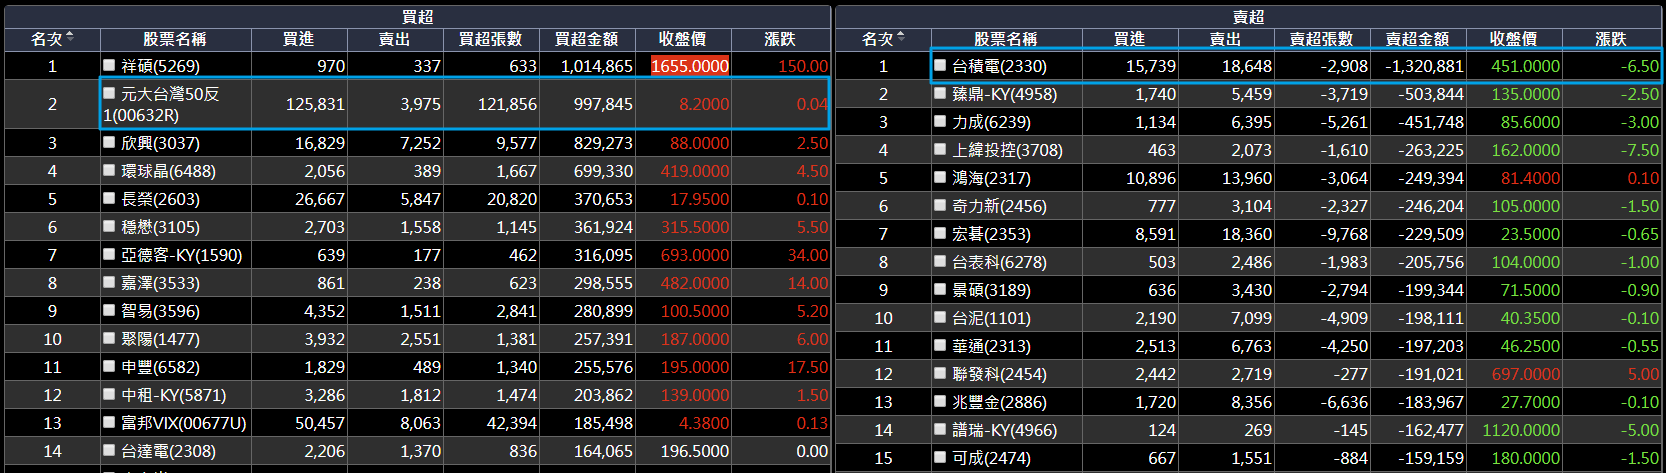Tick checkbox for 上緯投控(3708)

[940, 149]
